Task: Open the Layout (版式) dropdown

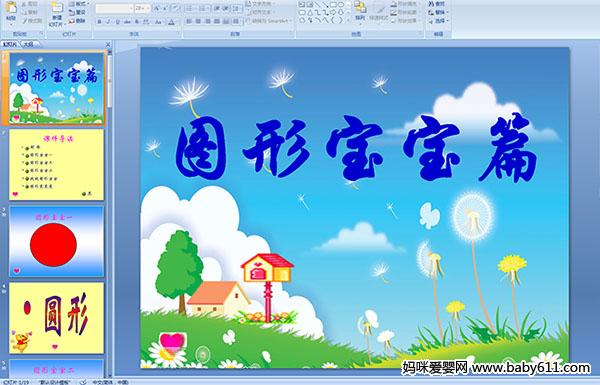Action: (x=79, y=3)
